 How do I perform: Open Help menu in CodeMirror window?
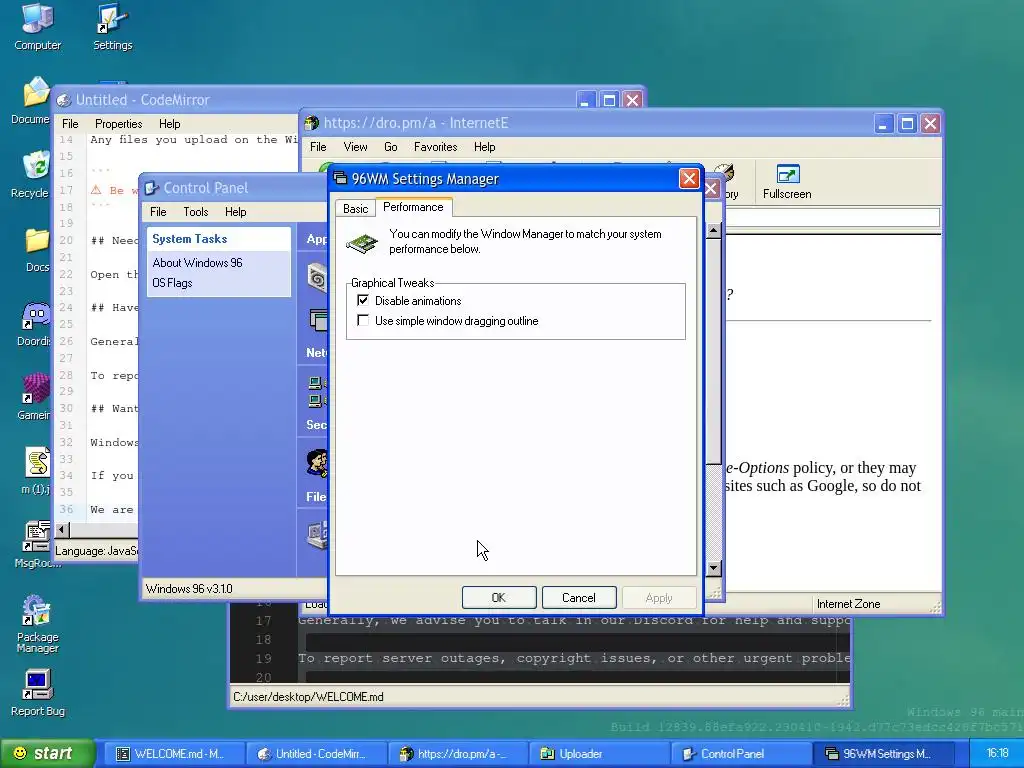pyautogui.click(x=169, y=123)
